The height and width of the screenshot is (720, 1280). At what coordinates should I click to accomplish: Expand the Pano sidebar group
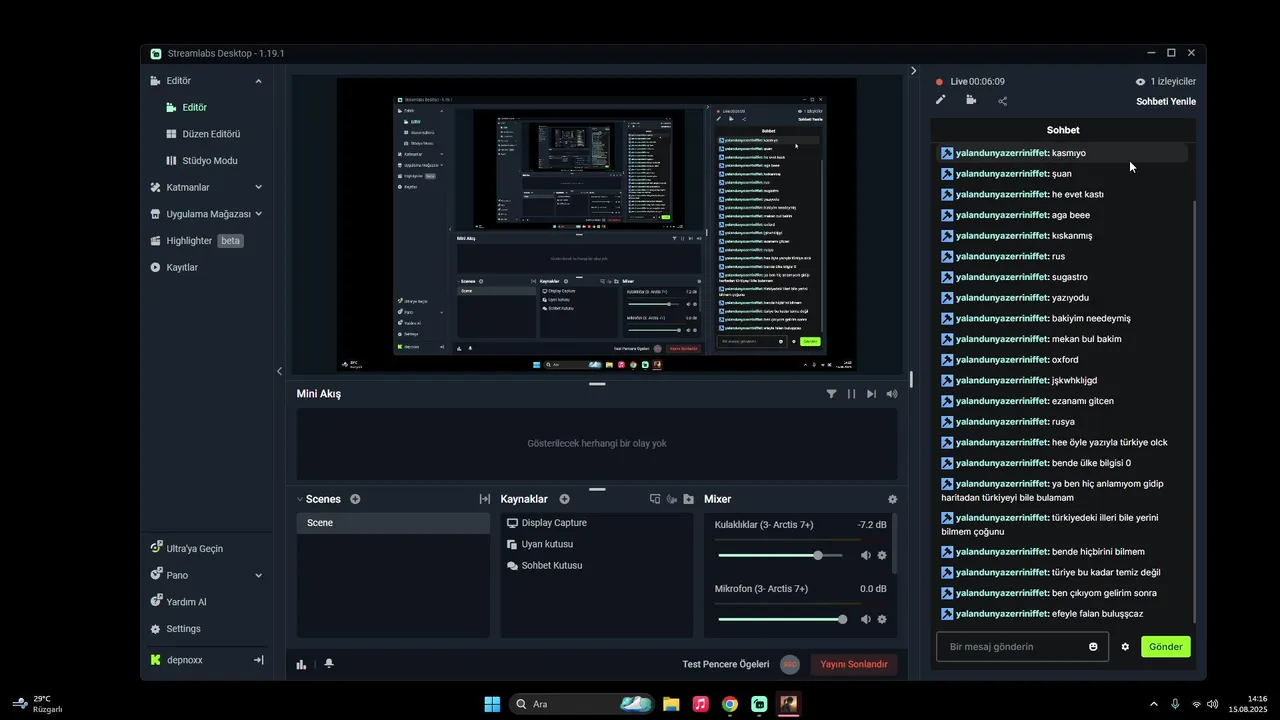pos(258,575)
